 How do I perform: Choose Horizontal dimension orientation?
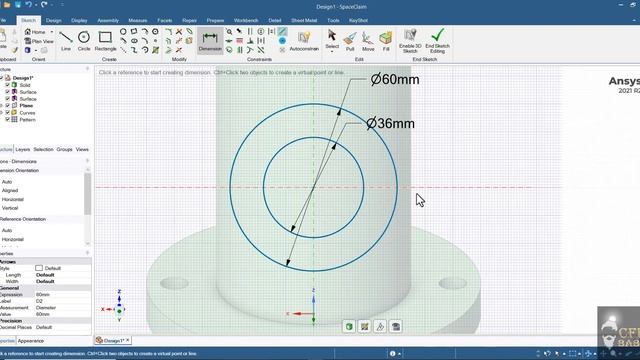[13, 200]
